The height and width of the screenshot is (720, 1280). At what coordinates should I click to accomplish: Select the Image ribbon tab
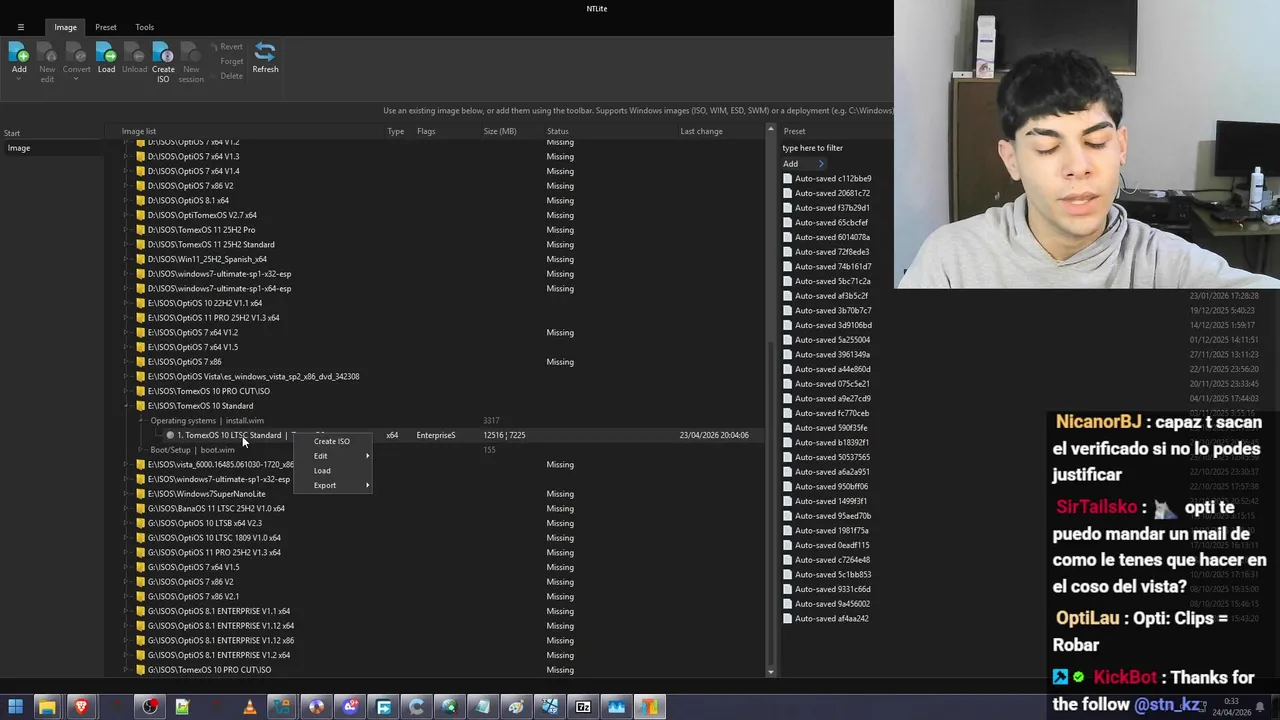pyautogui.click(x=65, y=27)
